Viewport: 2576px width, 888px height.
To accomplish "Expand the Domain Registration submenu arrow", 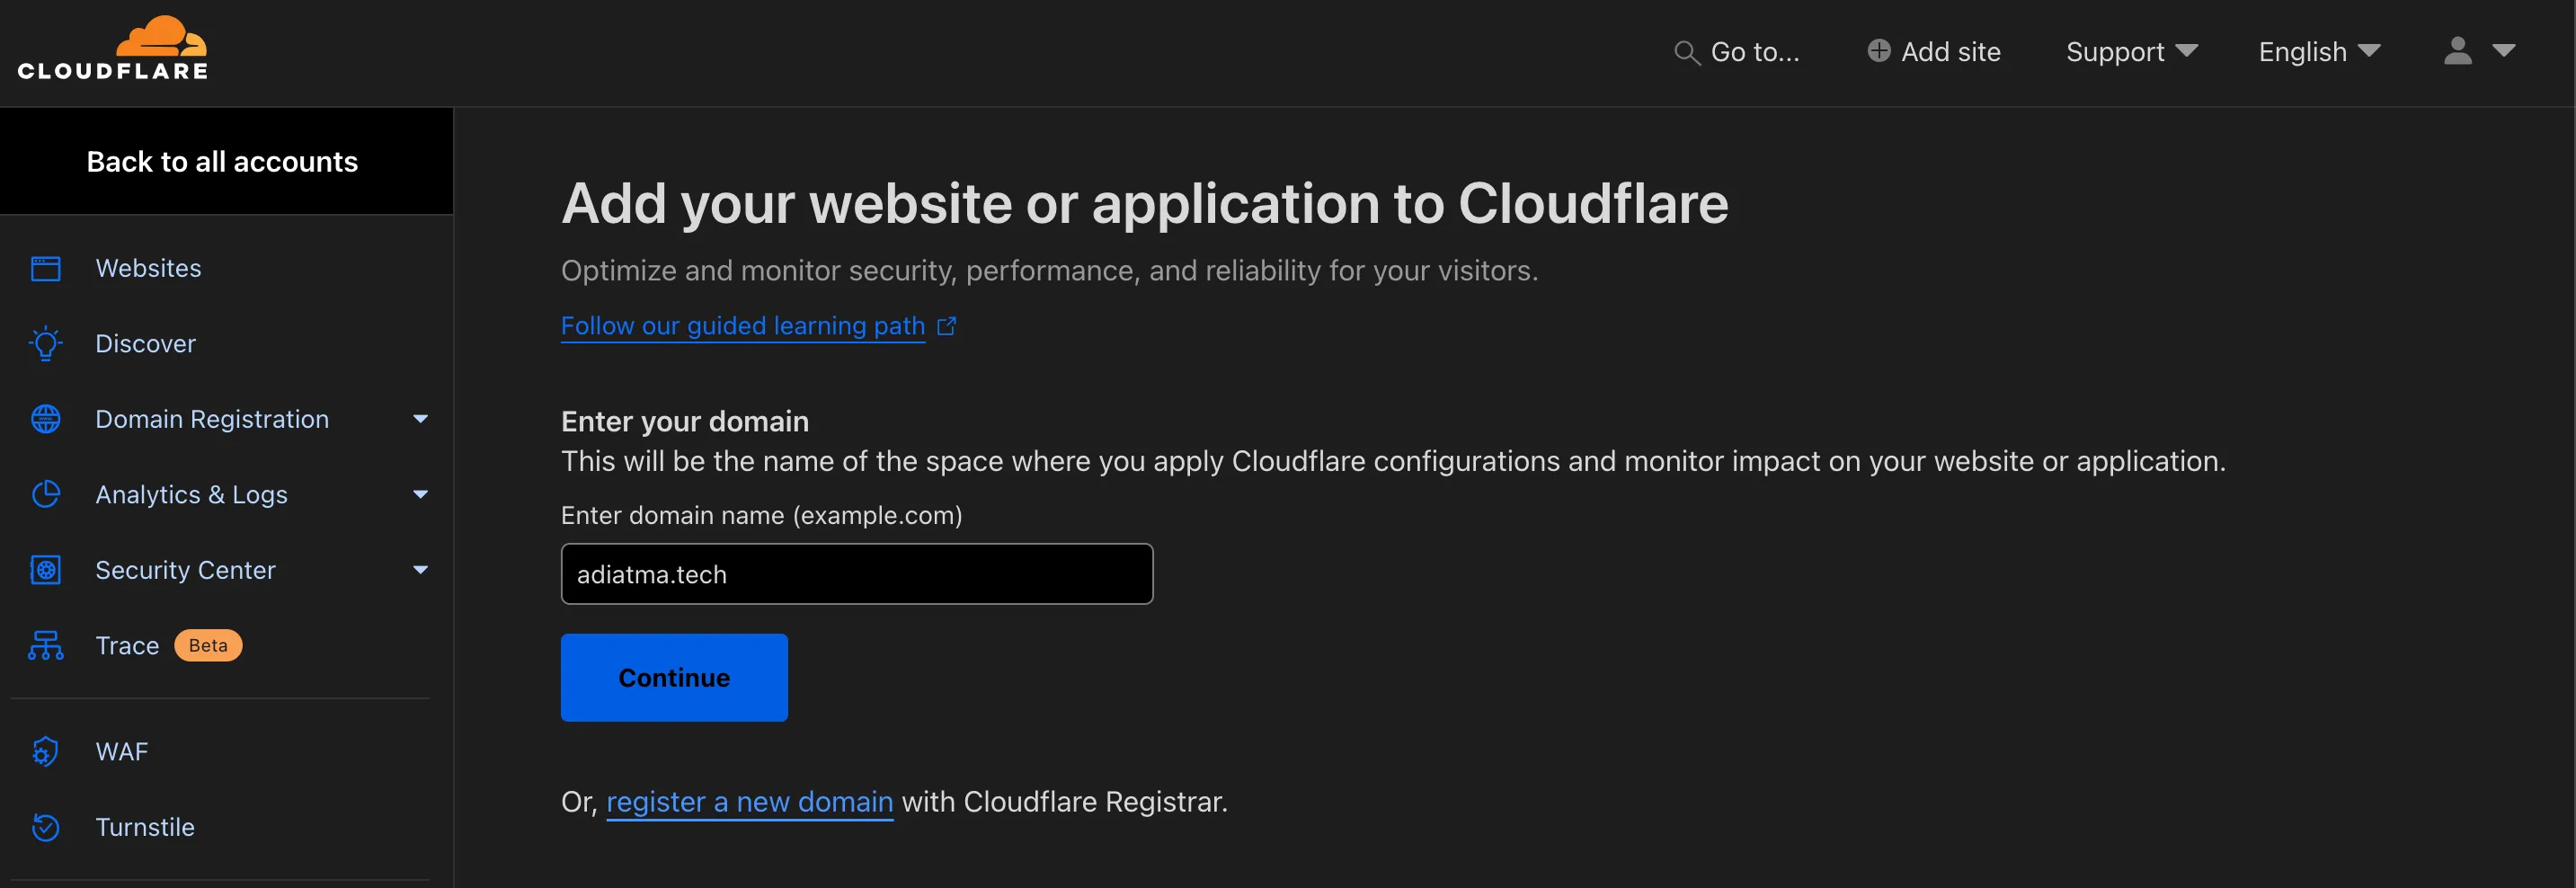I will click(421, 419).
